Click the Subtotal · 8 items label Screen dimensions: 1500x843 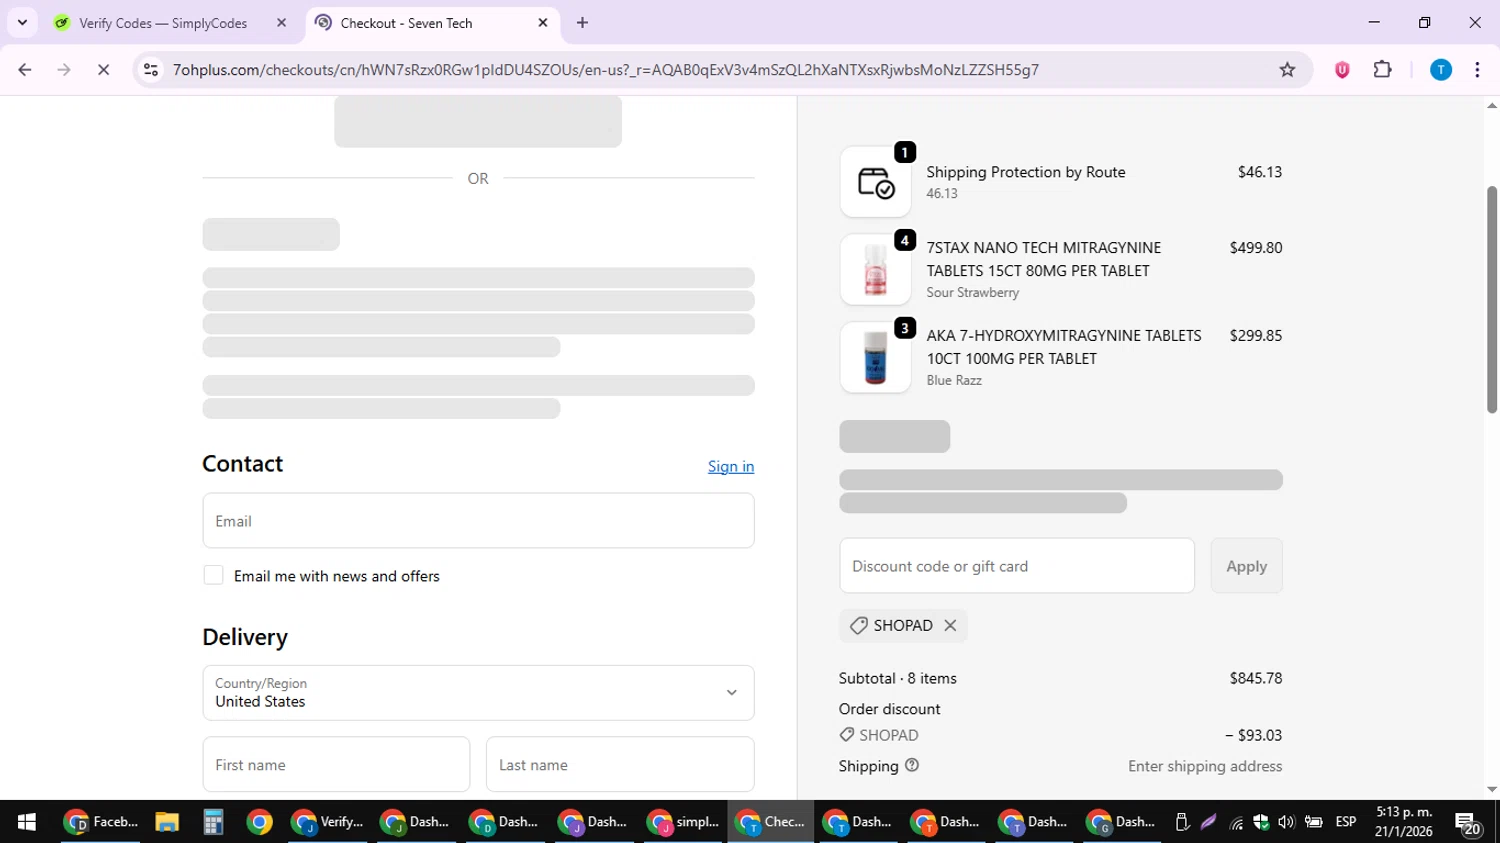[898, 678]
